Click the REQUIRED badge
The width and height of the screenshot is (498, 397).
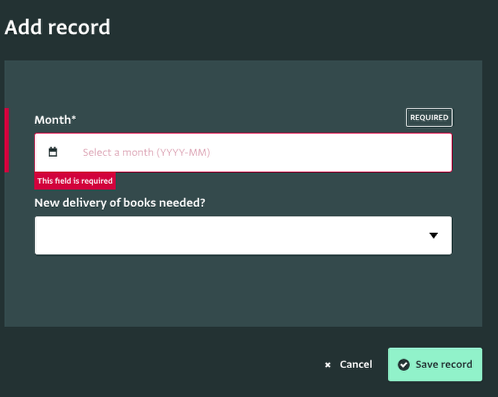point(429,117)
